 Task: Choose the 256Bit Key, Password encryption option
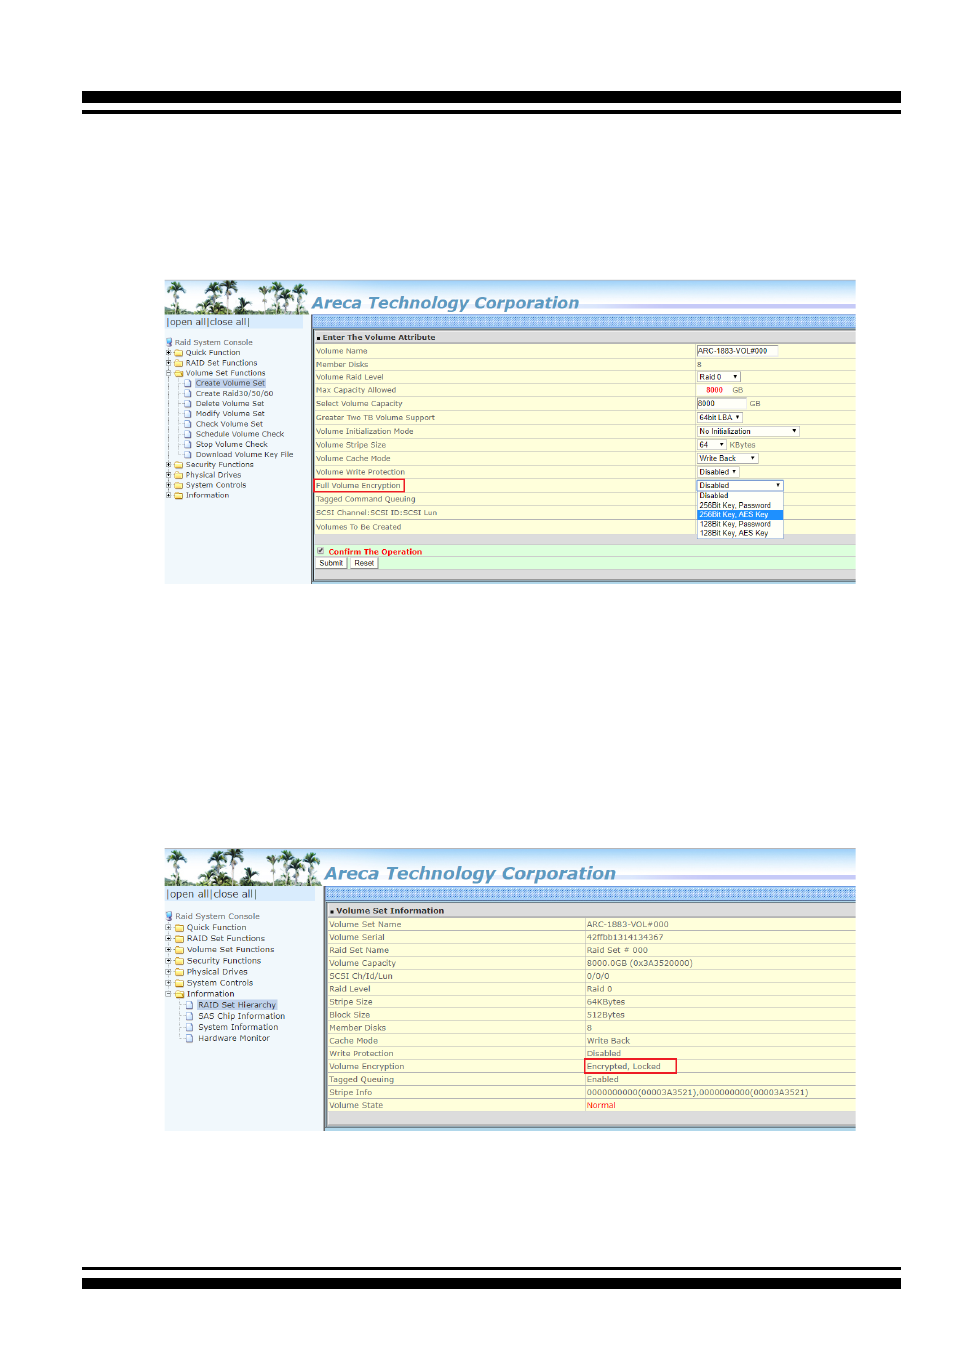coord(740,505)
